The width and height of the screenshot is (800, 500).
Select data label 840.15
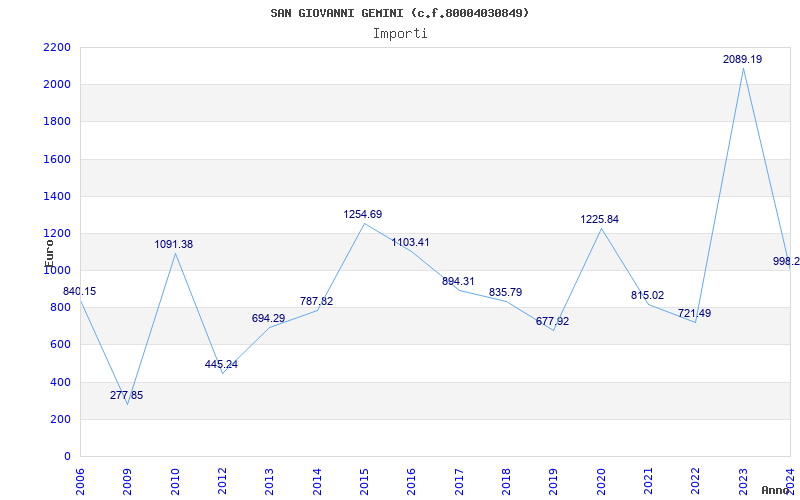[80, 291]
